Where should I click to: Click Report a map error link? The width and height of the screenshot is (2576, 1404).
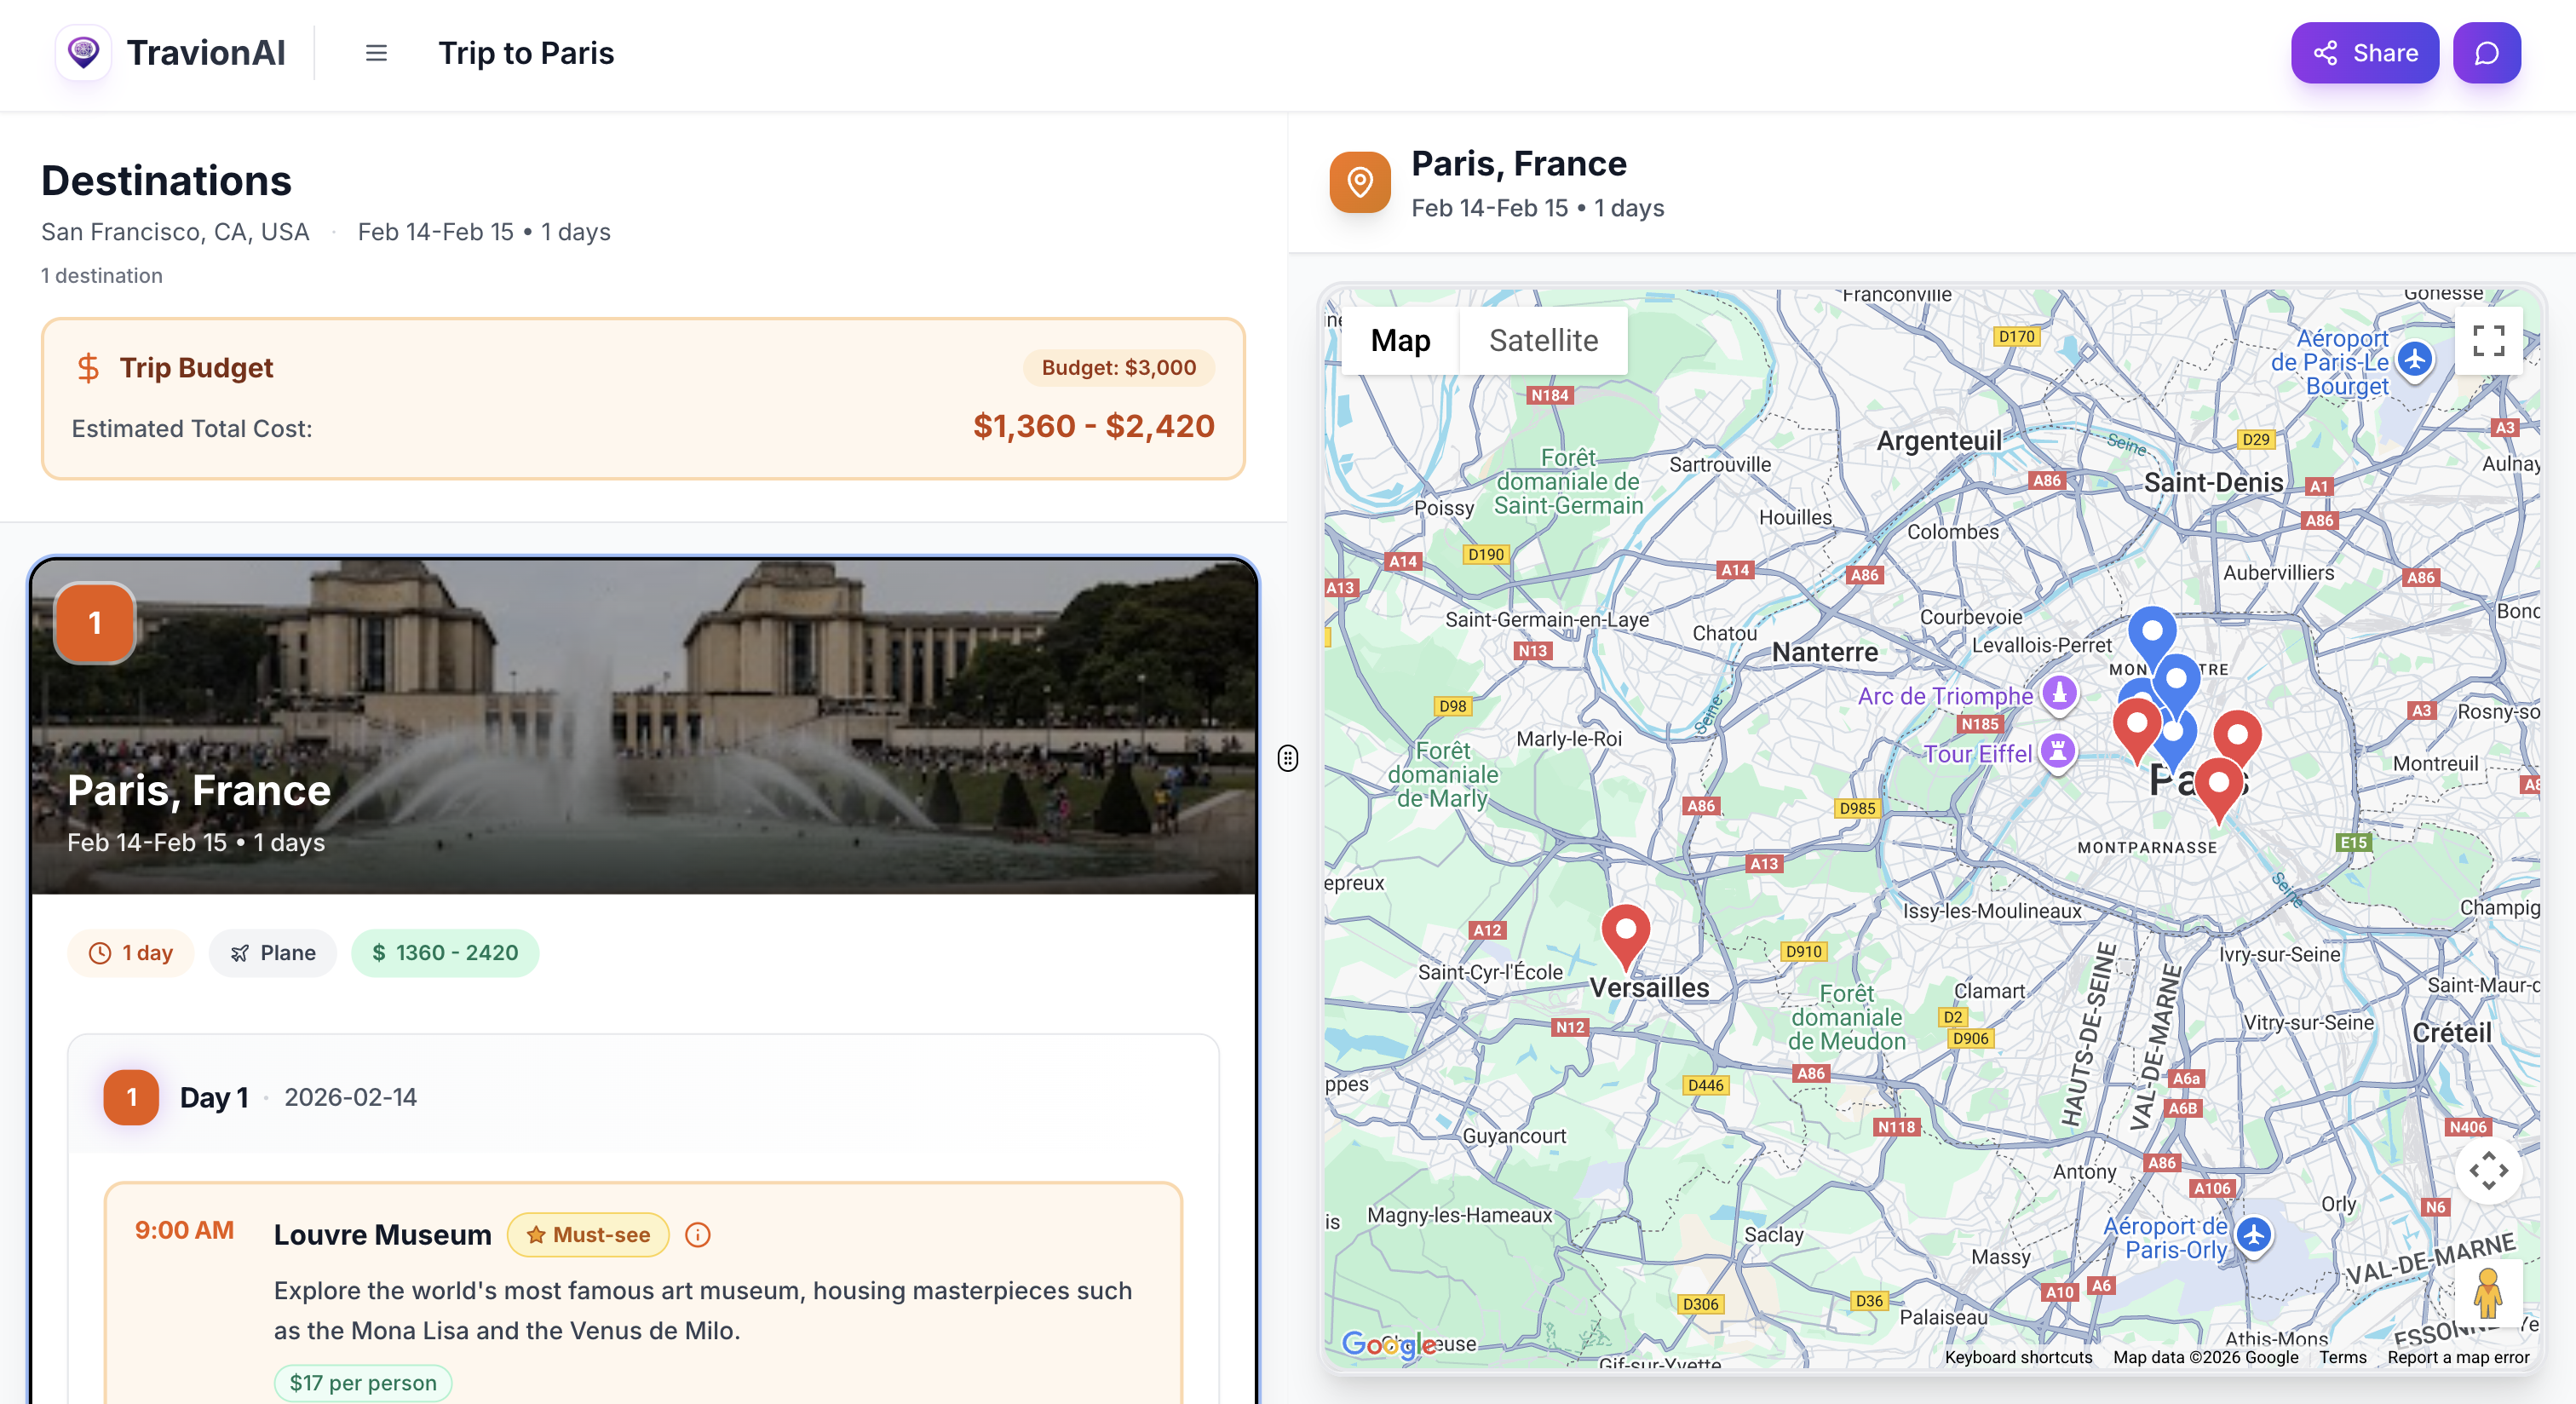2458,1357
